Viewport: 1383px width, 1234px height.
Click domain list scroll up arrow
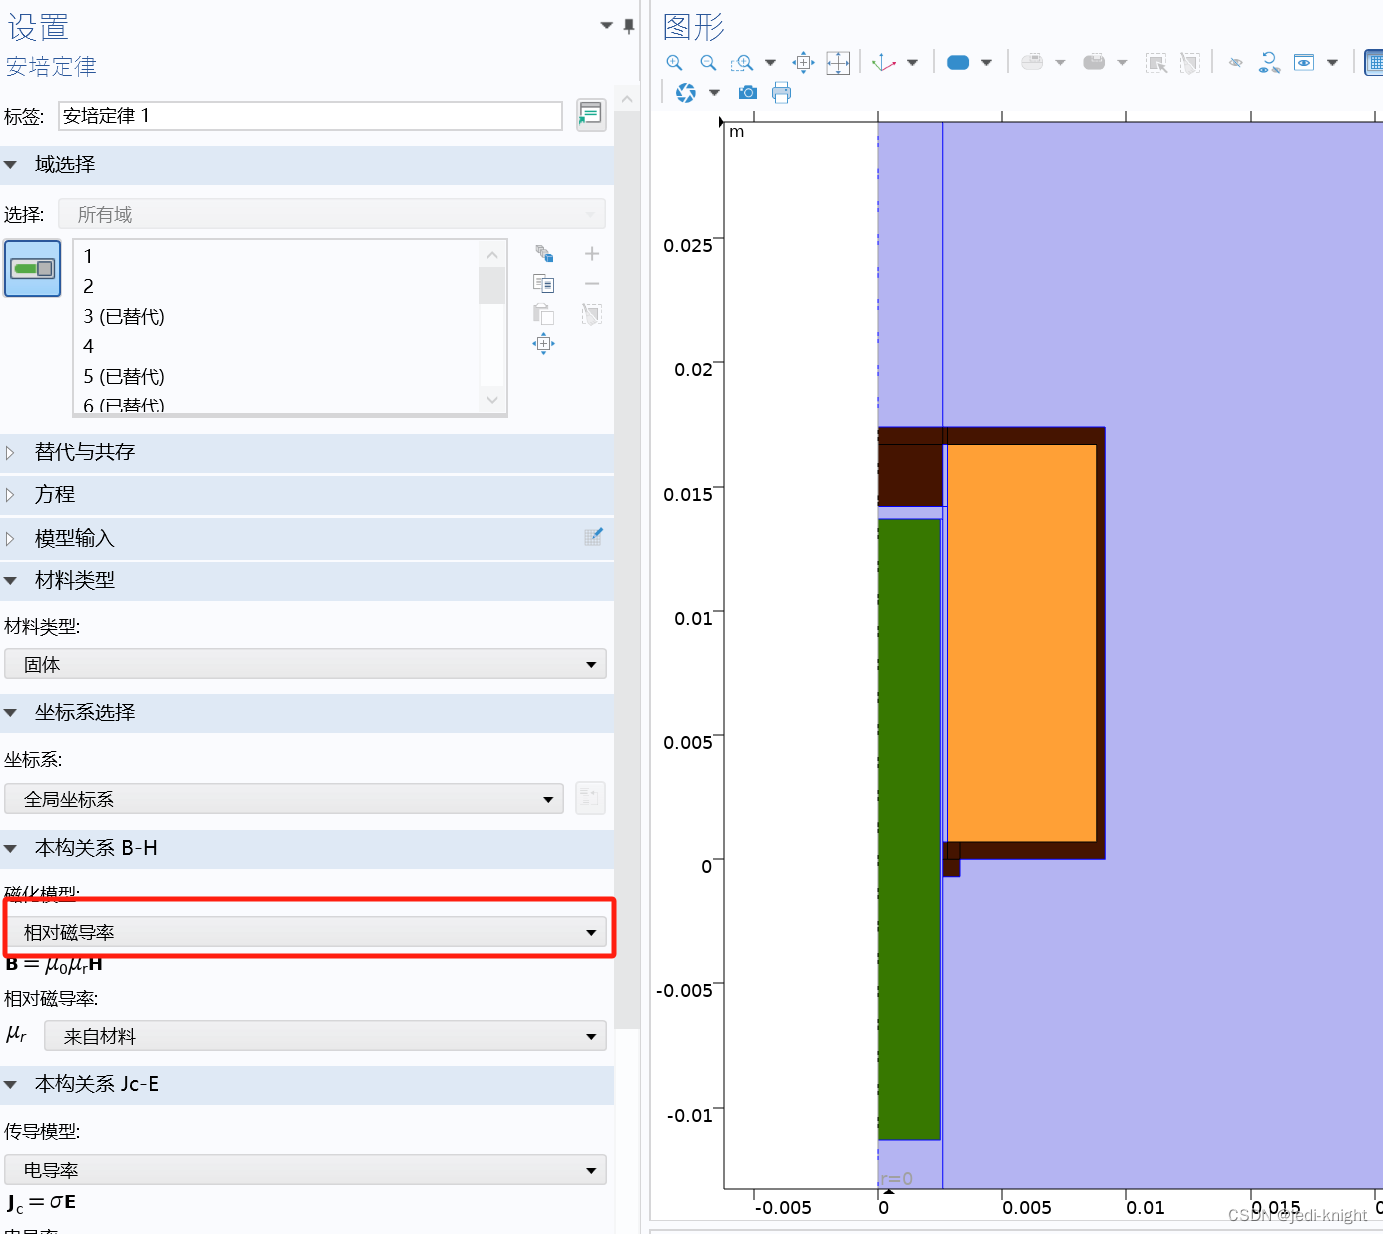pyautogui.click(x=492, y=255)
